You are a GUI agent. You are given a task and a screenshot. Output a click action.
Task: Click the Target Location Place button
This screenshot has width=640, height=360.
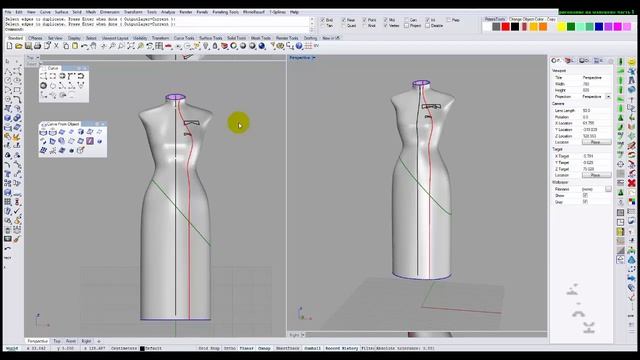point(596,175)
